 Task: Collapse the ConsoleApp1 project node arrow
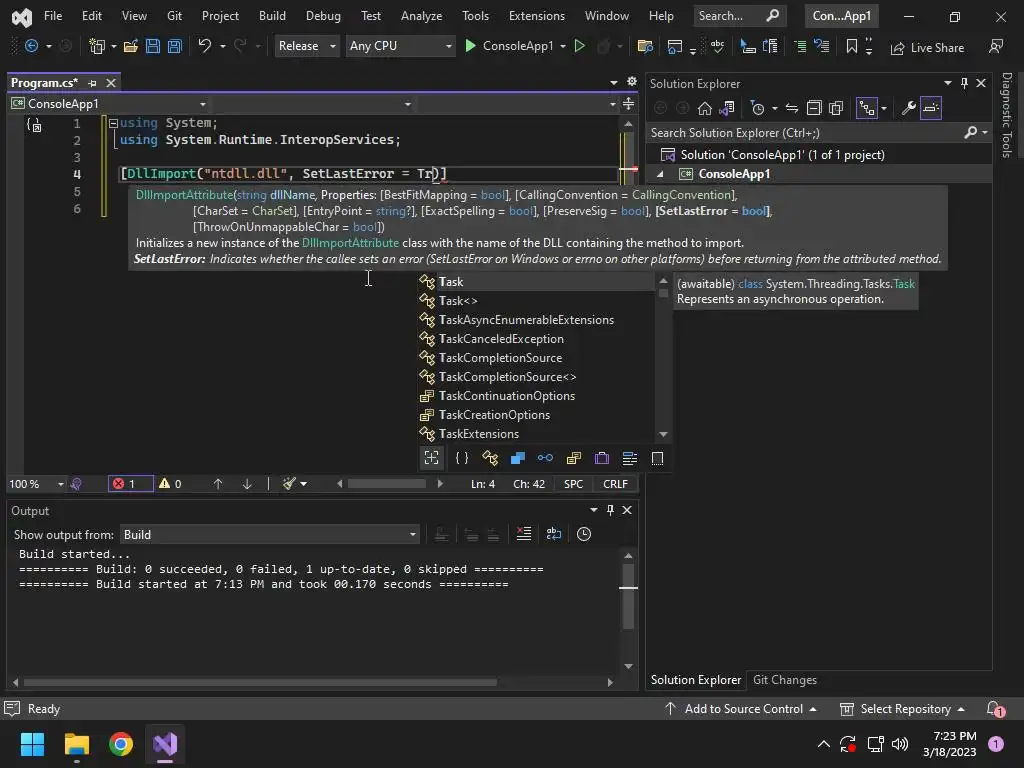(x=660, y=174)
